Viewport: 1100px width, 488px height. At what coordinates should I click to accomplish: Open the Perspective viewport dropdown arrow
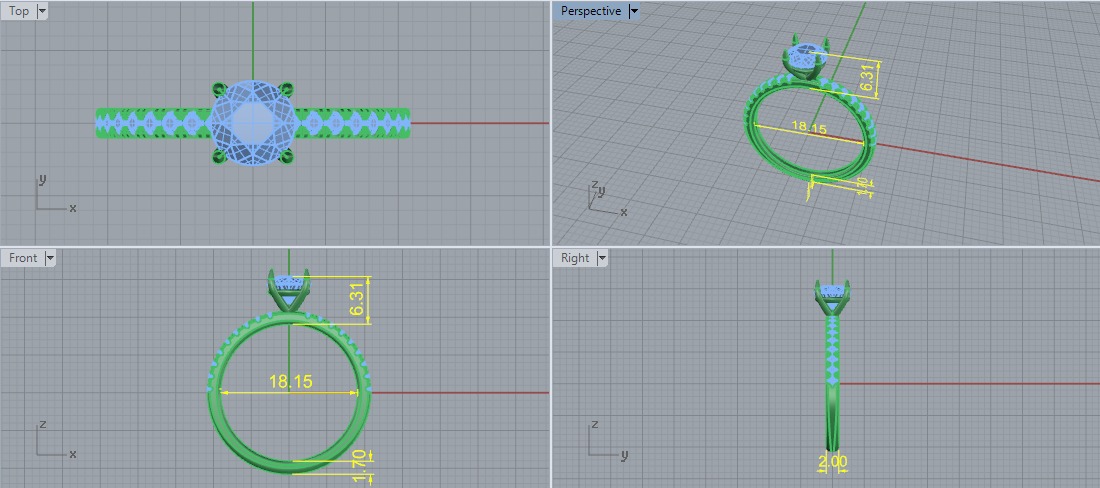click(x=633, y=11)
